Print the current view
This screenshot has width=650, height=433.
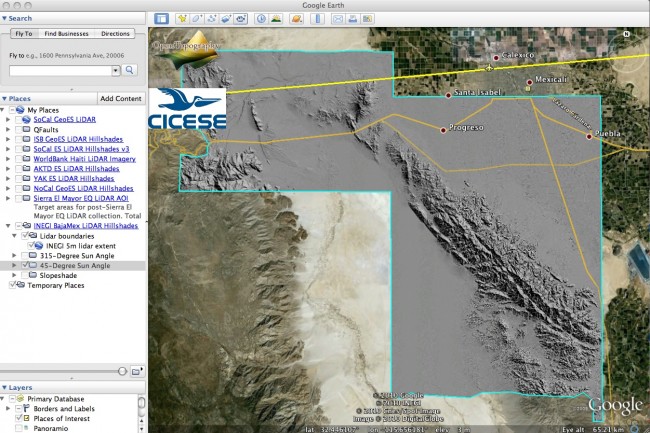(352, 19)
